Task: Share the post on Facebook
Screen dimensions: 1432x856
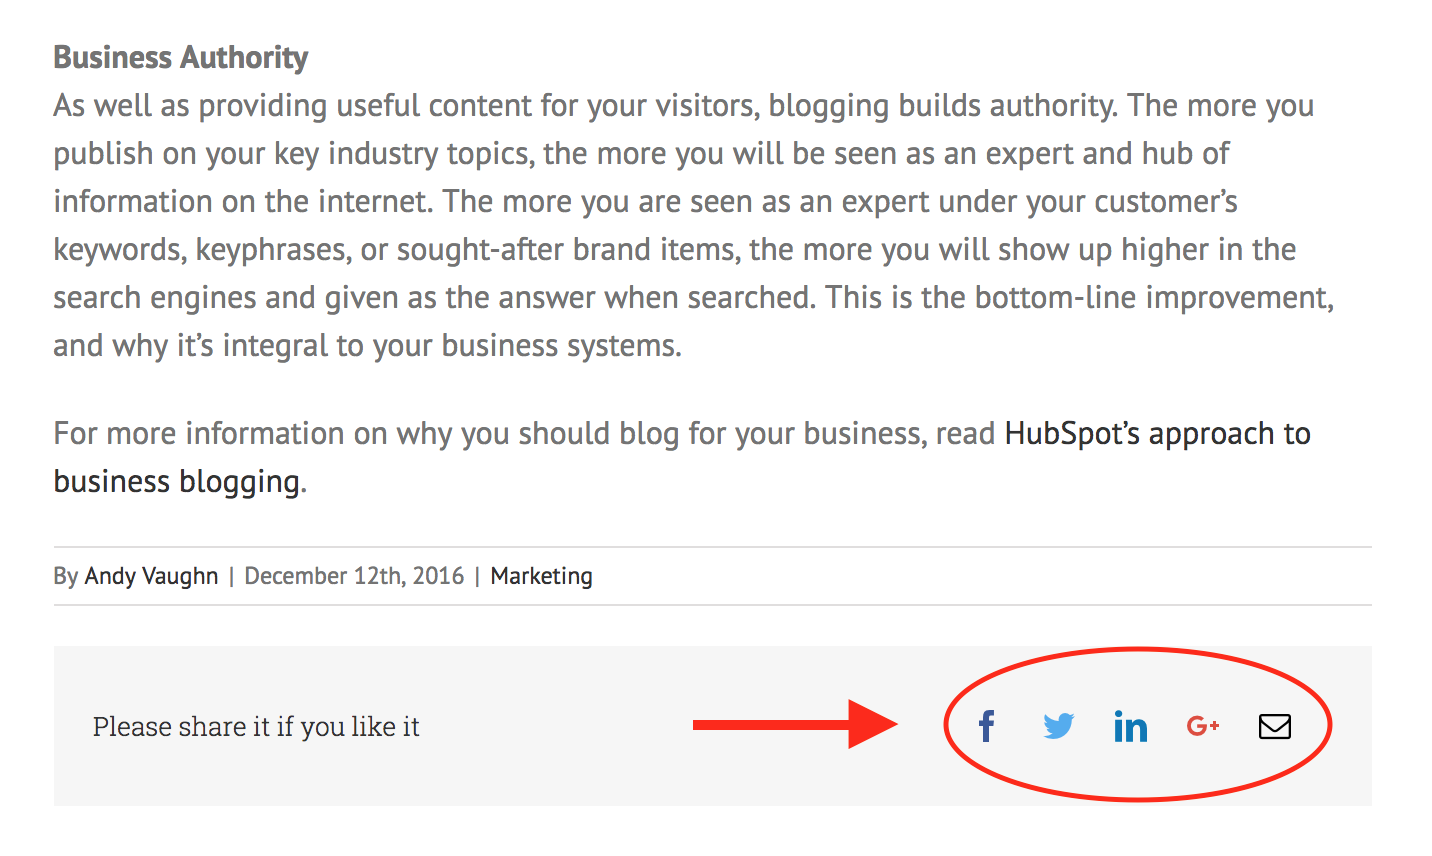Action: (x=986, y=726)
